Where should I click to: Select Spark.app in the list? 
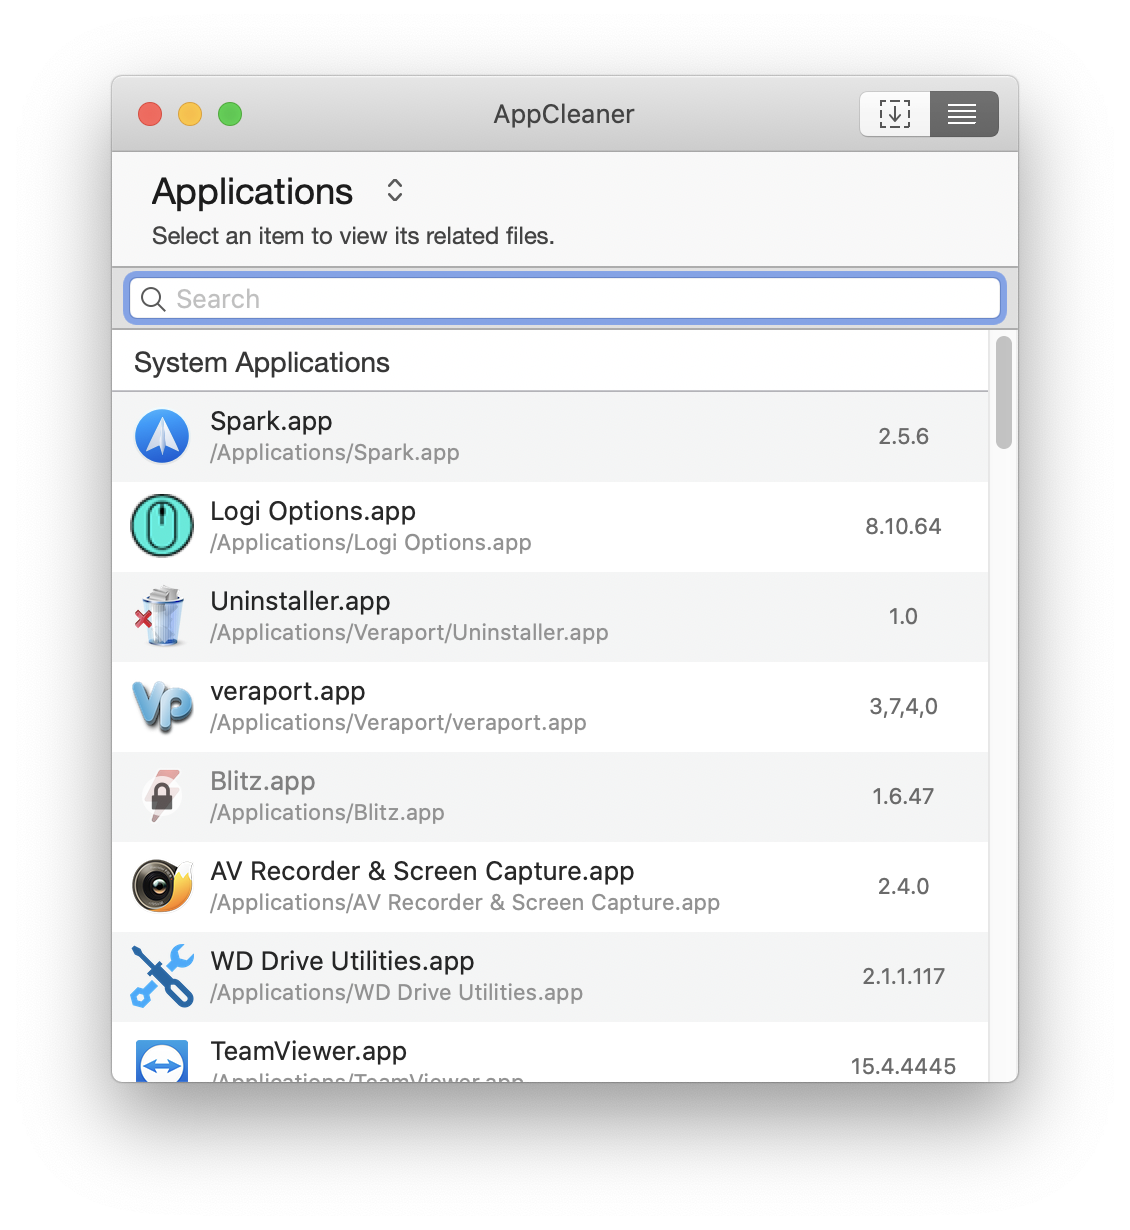(x=550, y=437)
